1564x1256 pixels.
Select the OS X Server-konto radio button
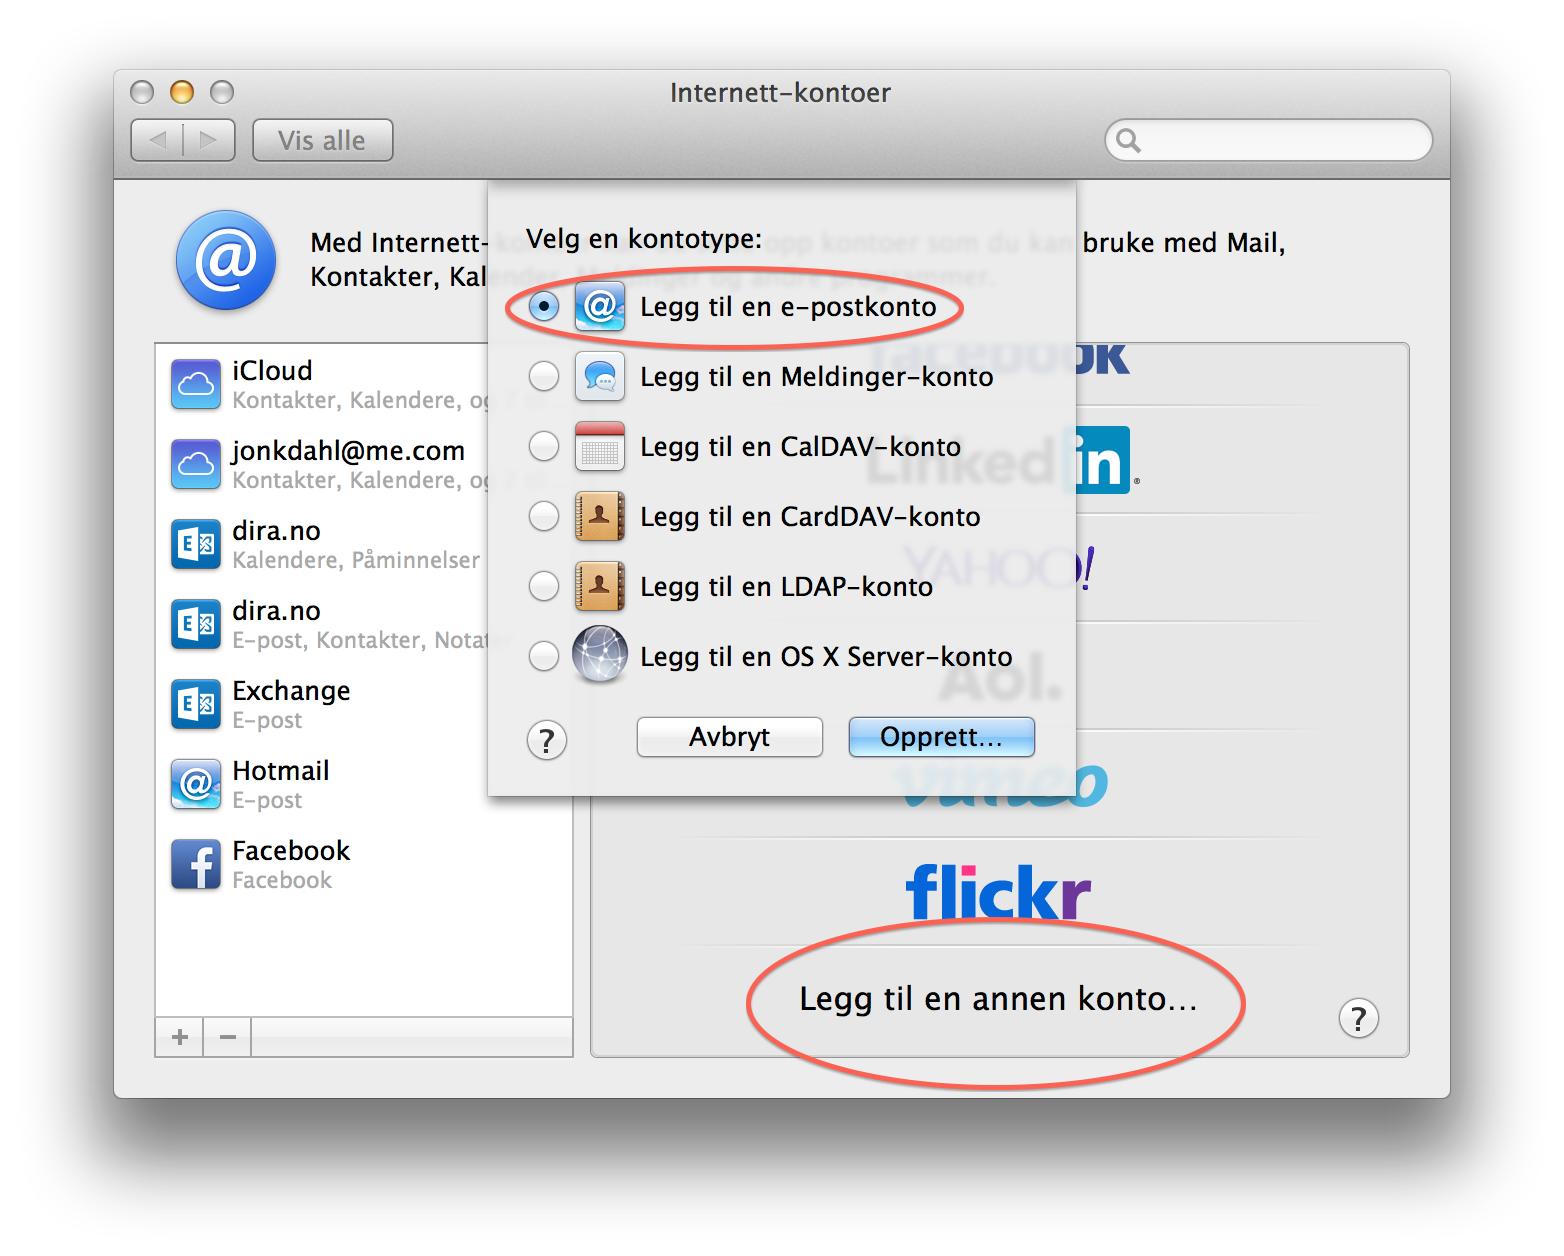543,656
